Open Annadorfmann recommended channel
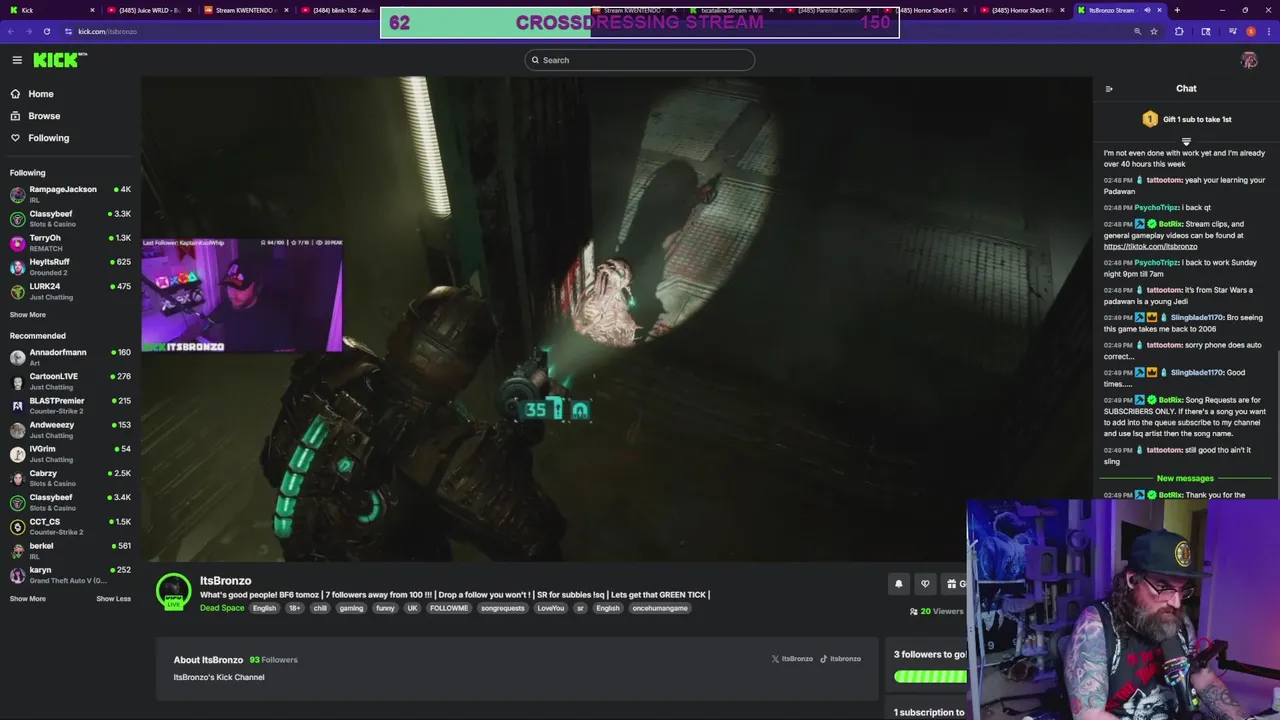1280x720 pixels. pyautogui.click(x=70, y=356)
